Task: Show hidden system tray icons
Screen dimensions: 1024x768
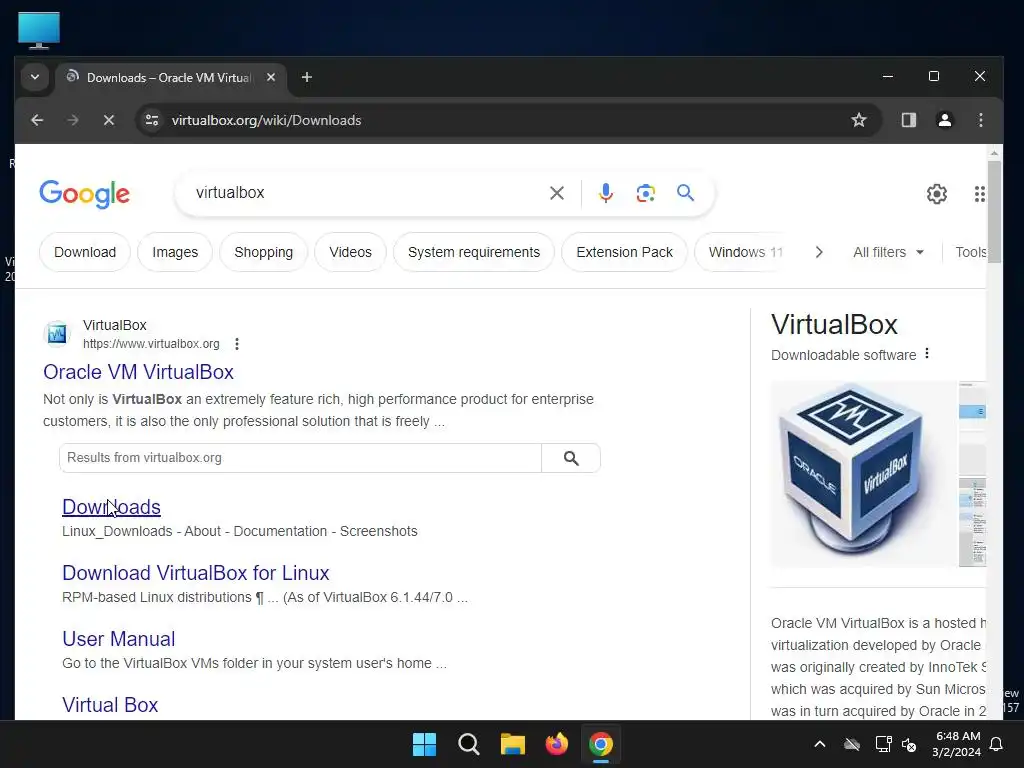Action: coord(820,744)
